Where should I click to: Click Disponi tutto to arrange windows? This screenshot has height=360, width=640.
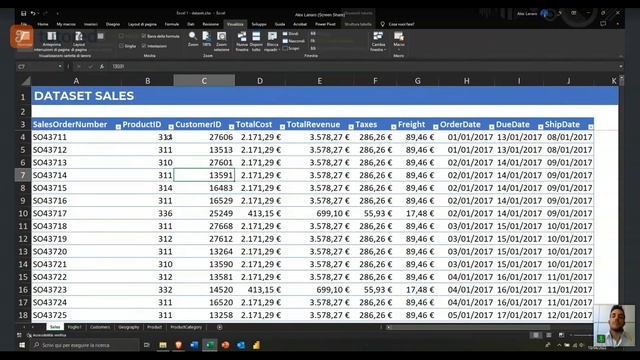[256, 42]
